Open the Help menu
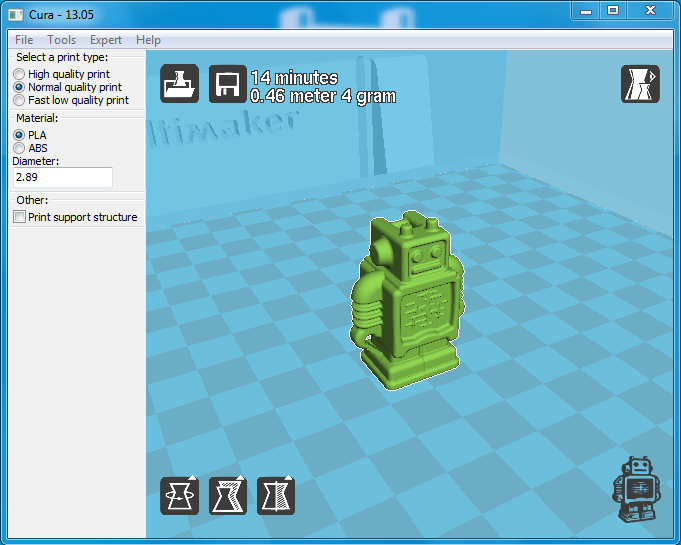681x545 pixels. coord(148,40)
